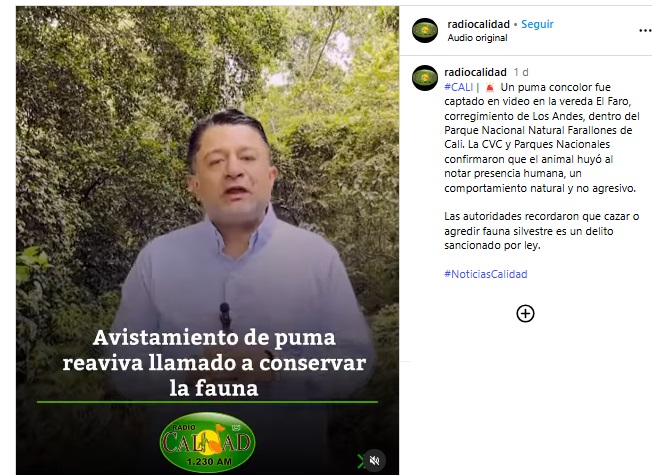This screenshot has width=652, height=475.
Task: Load more comments with the plus circle
Action: [525, 314]
